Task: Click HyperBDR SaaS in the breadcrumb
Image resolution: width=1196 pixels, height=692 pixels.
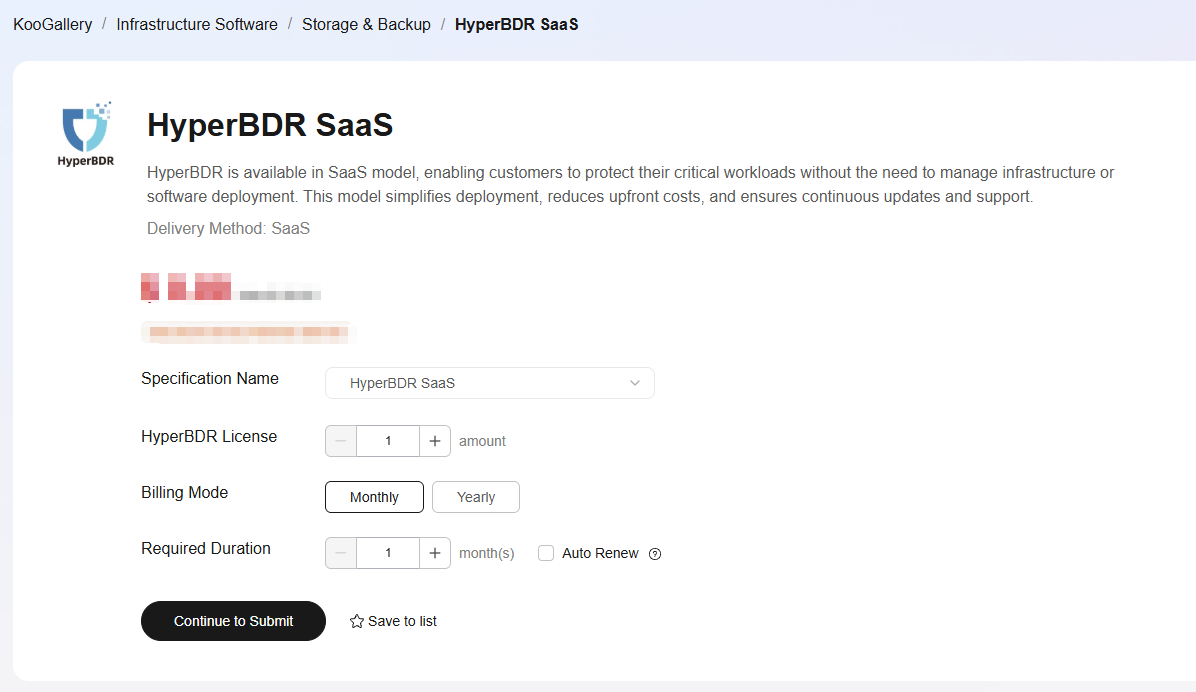Action: [516, 24]
